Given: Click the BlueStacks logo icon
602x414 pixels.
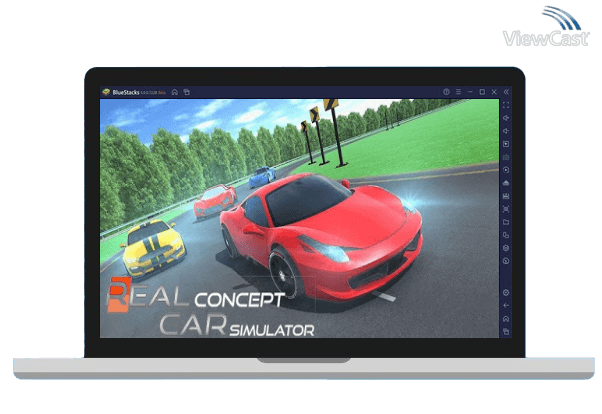Looking at the screenshot, I should [x=106, y=92].
